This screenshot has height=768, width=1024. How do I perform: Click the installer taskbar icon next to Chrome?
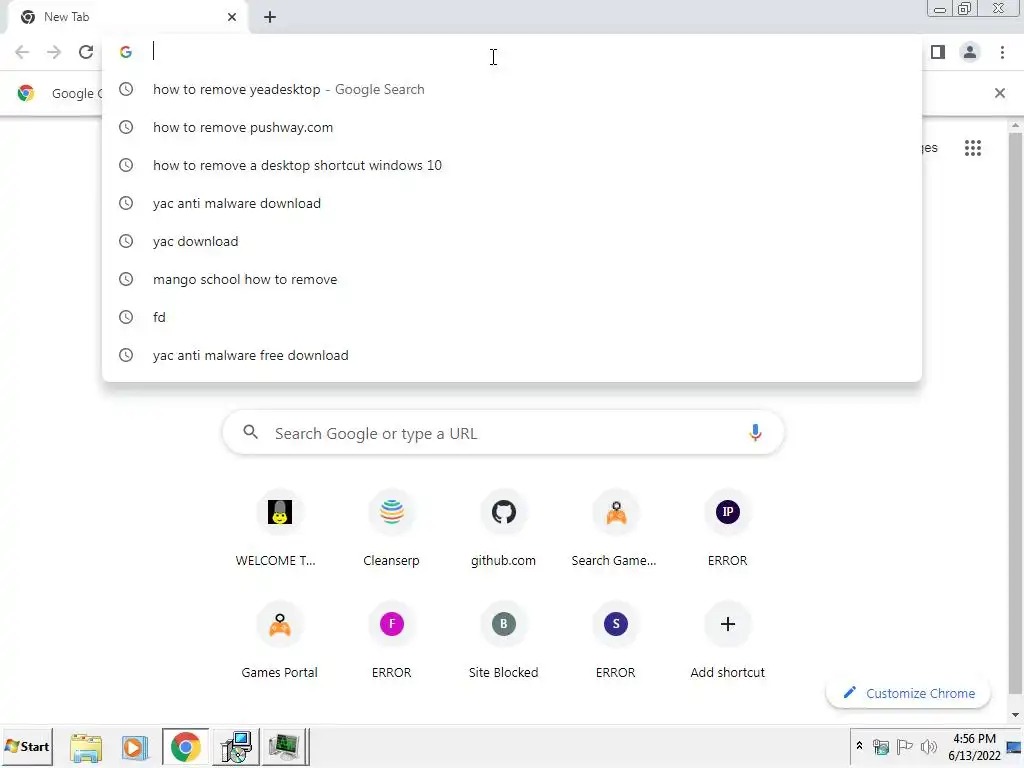(x=236, y=746)
